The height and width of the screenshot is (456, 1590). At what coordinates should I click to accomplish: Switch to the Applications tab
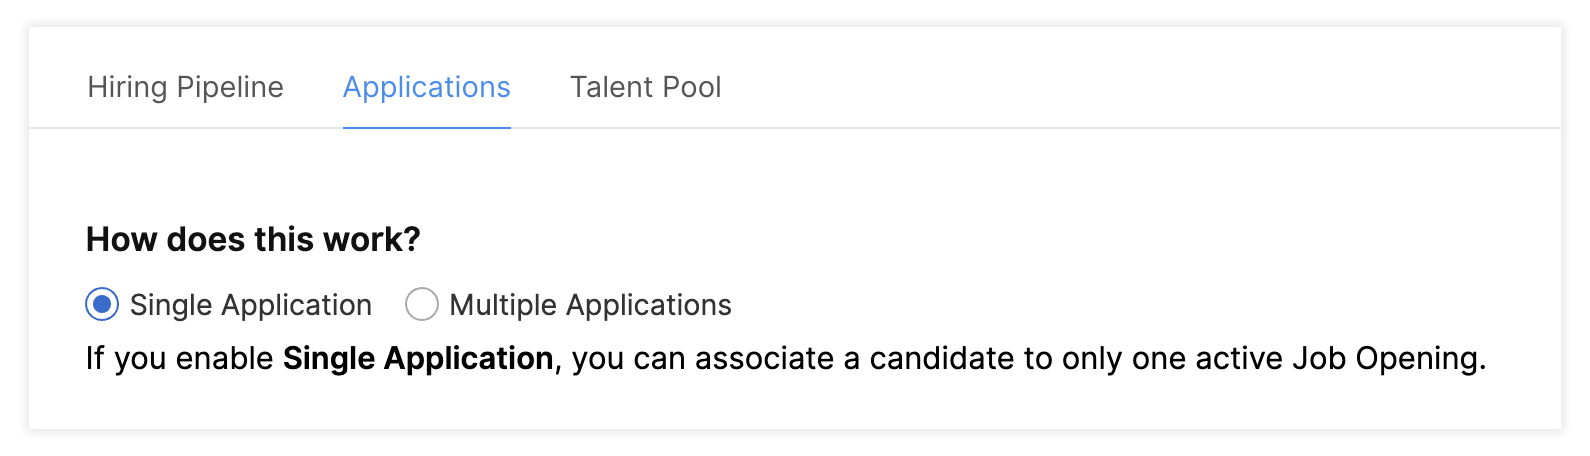pos(427,88)
